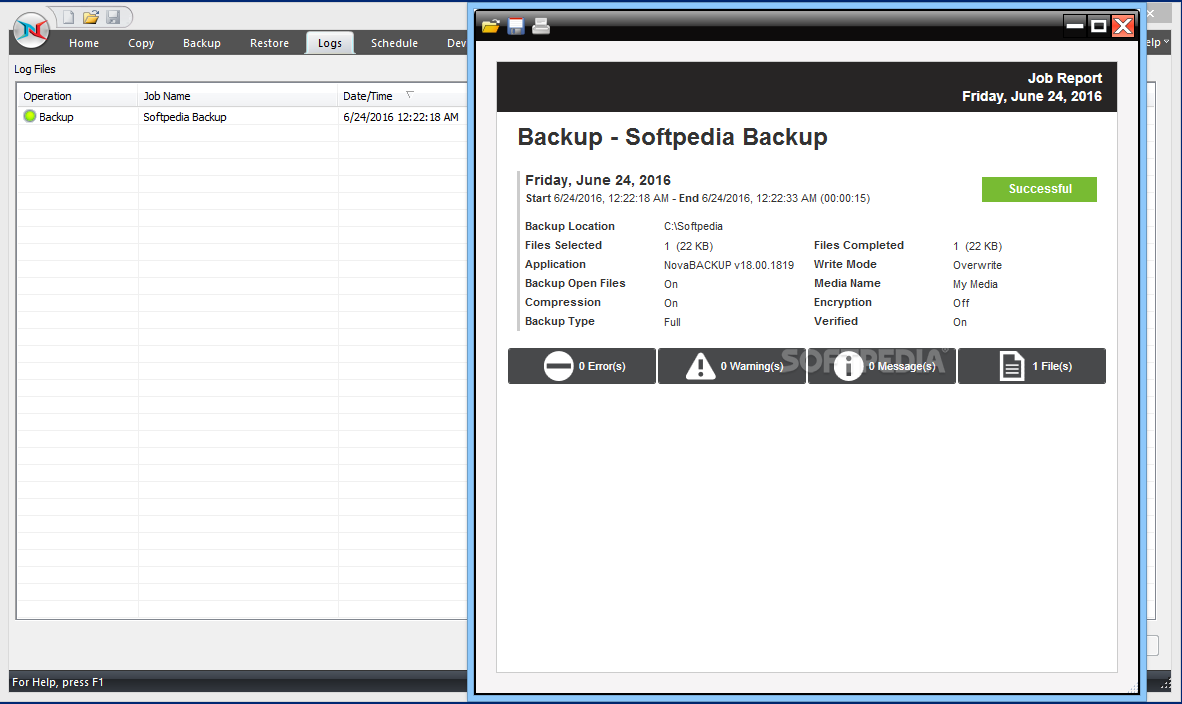The width and height of the screenshot is (1182, 704).
Task: Click the Full backup type value
Action: coord(672,322)
